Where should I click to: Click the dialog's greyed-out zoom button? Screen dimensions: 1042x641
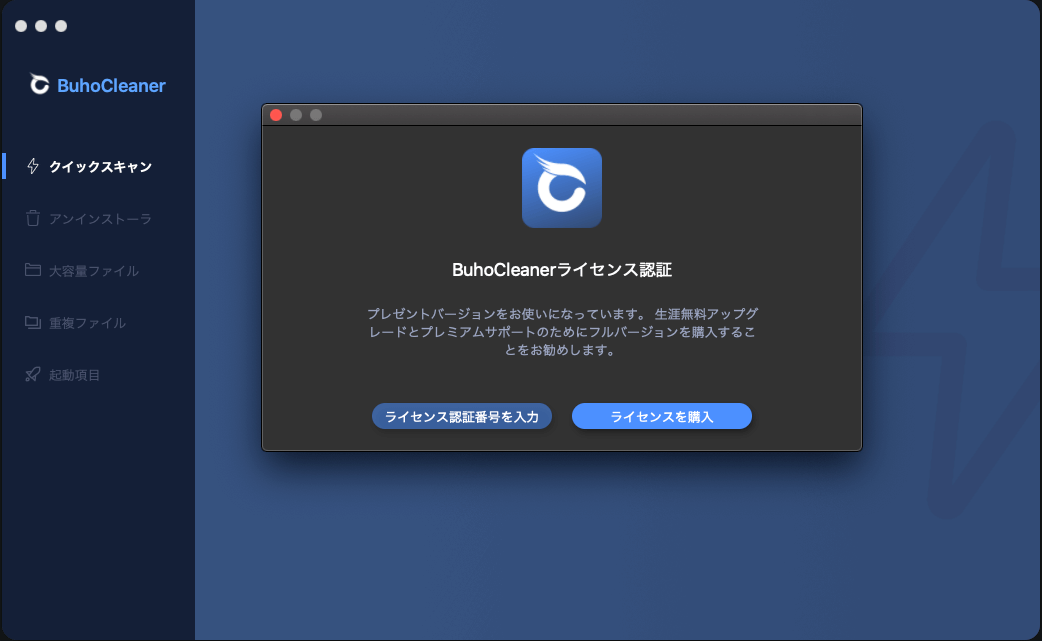pyautogui.click(x=316, y=115)
